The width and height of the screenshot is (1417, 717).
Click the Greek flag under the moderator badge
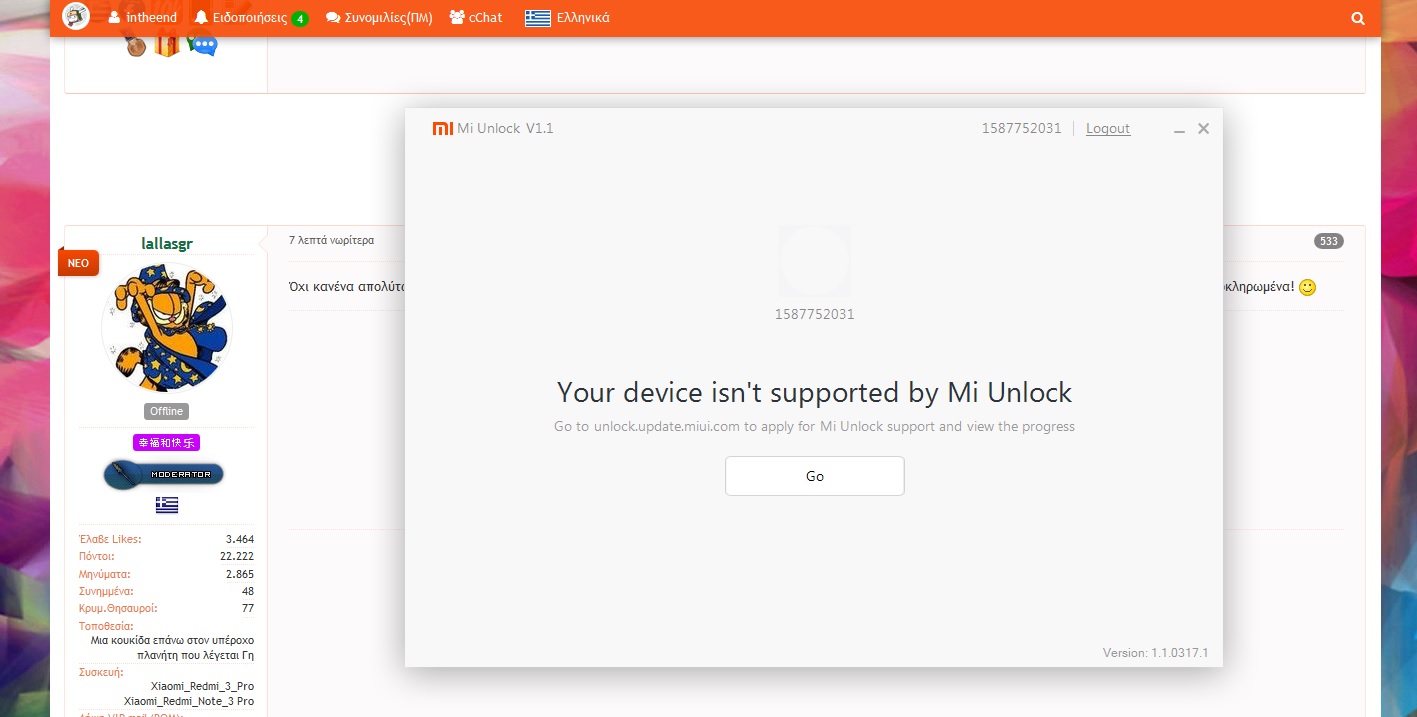click(167, 505)
